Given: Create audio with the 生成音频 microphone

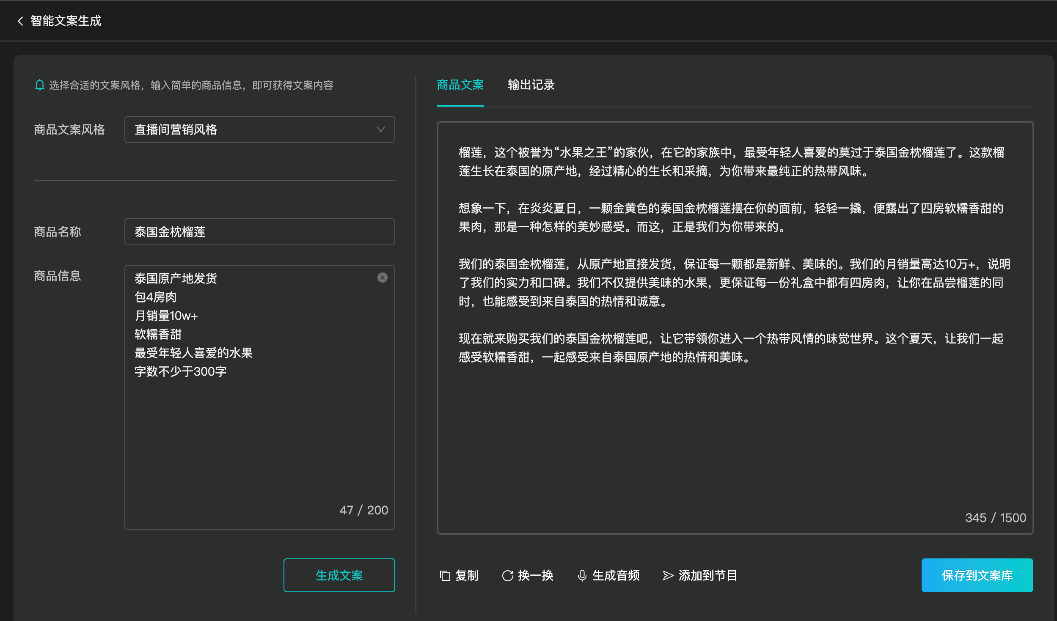Looking at the screenshot, I should (x=608, y=576).
